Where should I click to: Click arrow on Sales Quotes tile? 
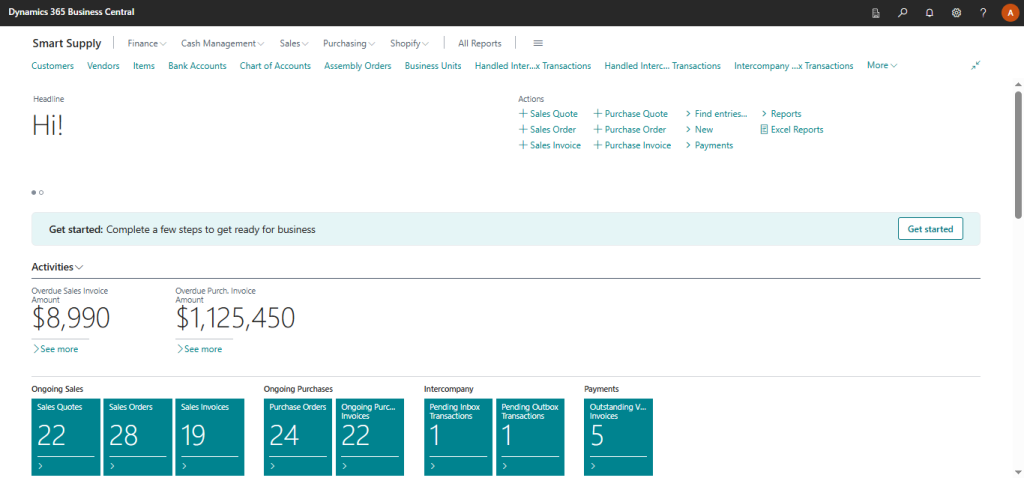click(41, 466)
